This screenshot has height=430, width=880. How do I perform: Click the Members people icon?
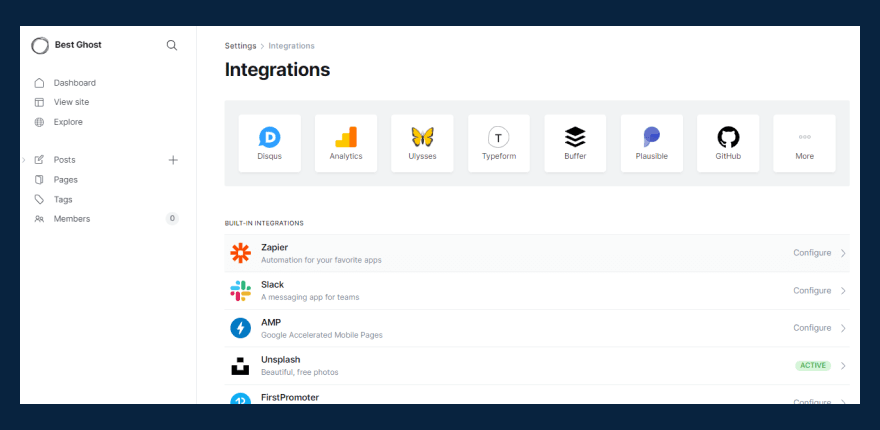(39, 219)
